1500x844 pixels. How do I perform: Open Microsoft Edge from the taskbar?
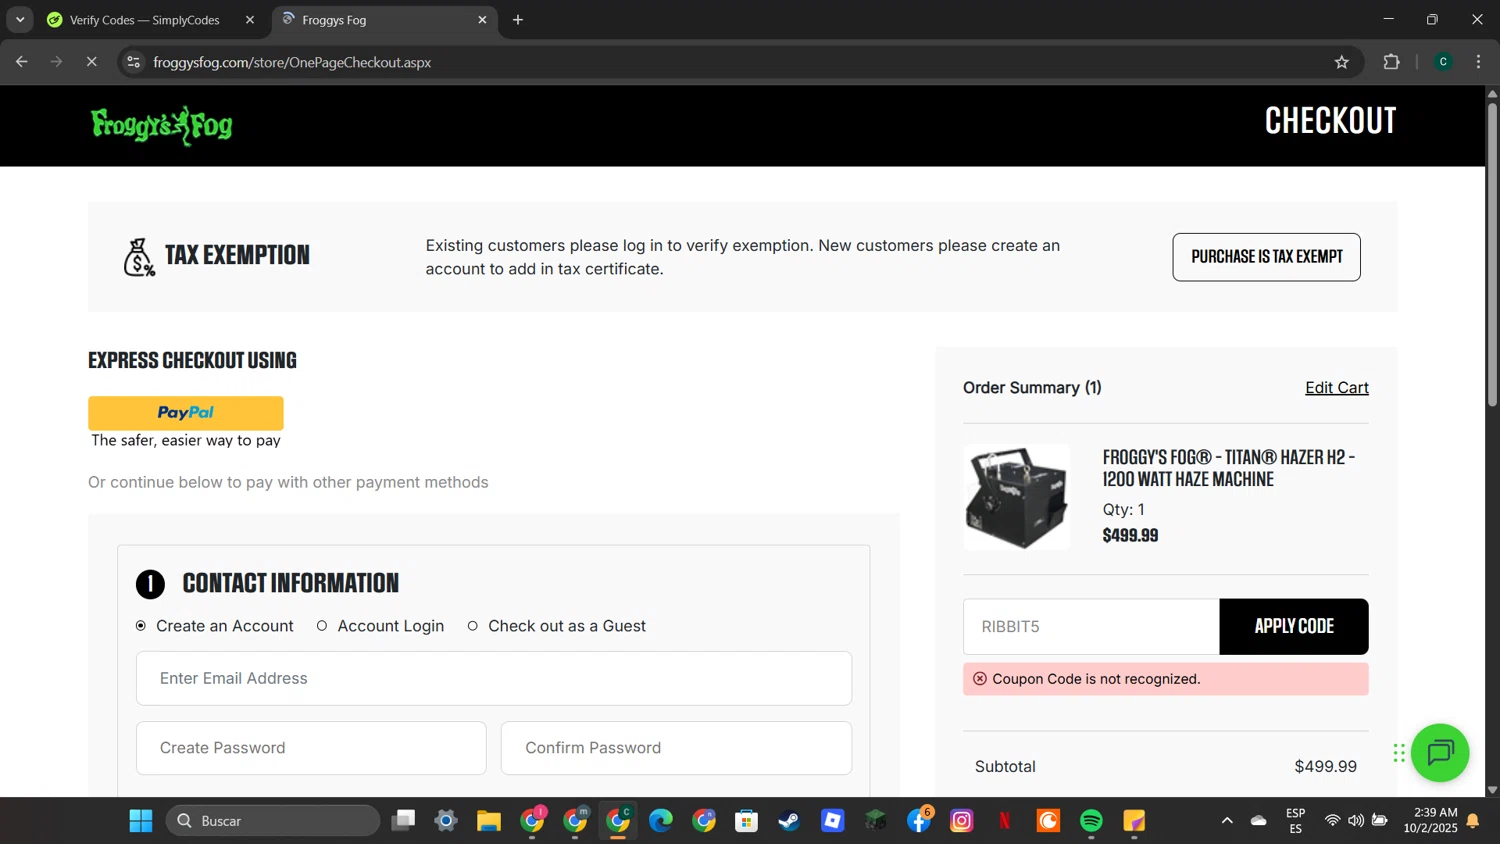coord(661,821)
